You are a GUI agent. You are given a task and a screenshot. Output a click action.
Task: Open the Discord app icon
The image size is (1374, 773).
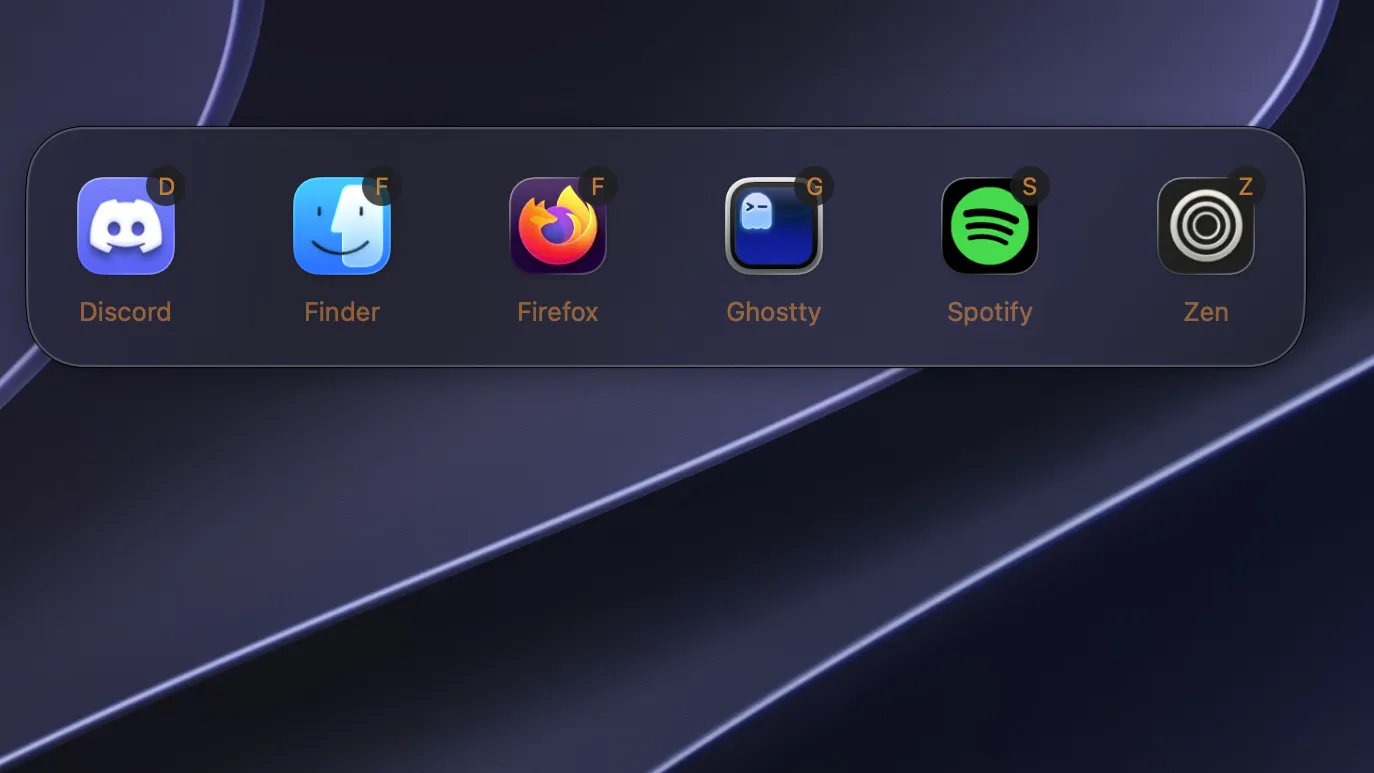[x=126, y=226]
